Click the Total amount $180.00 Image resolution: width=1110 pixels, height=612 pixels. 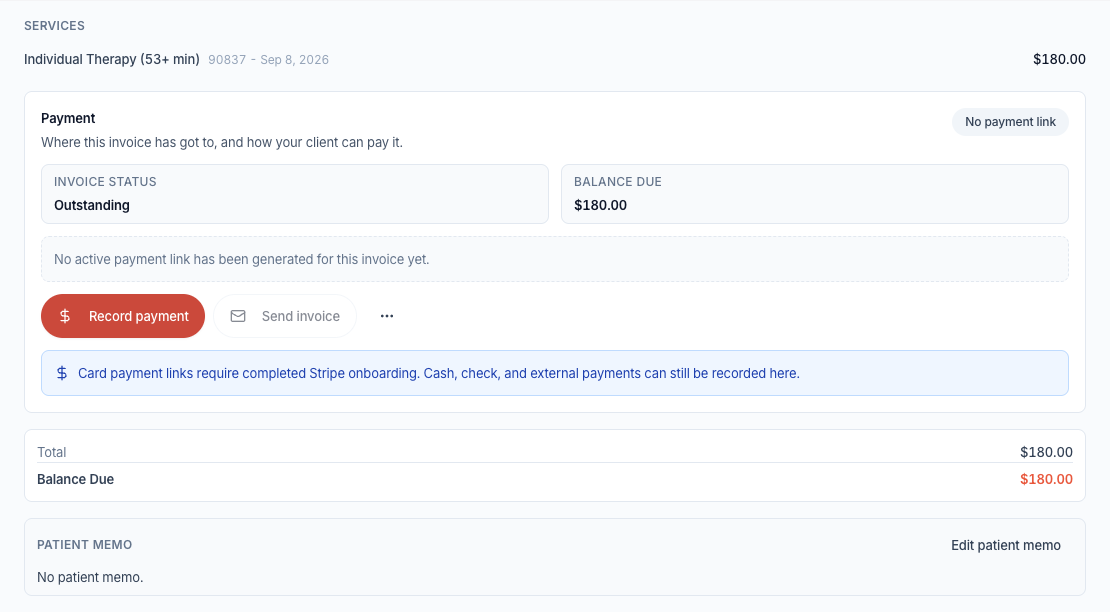pyautogui.click(x=1046, y=452)
